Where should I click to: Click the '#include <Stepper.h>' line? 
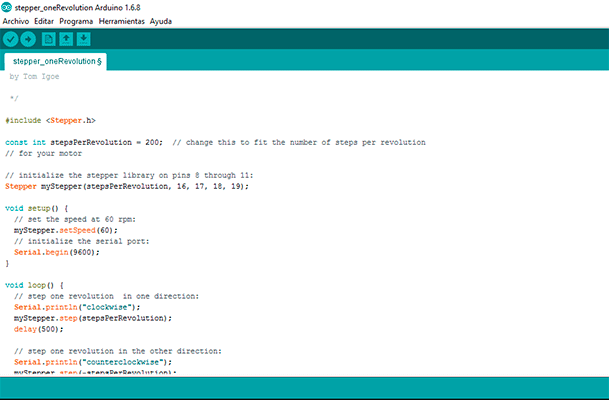[50, 120]
